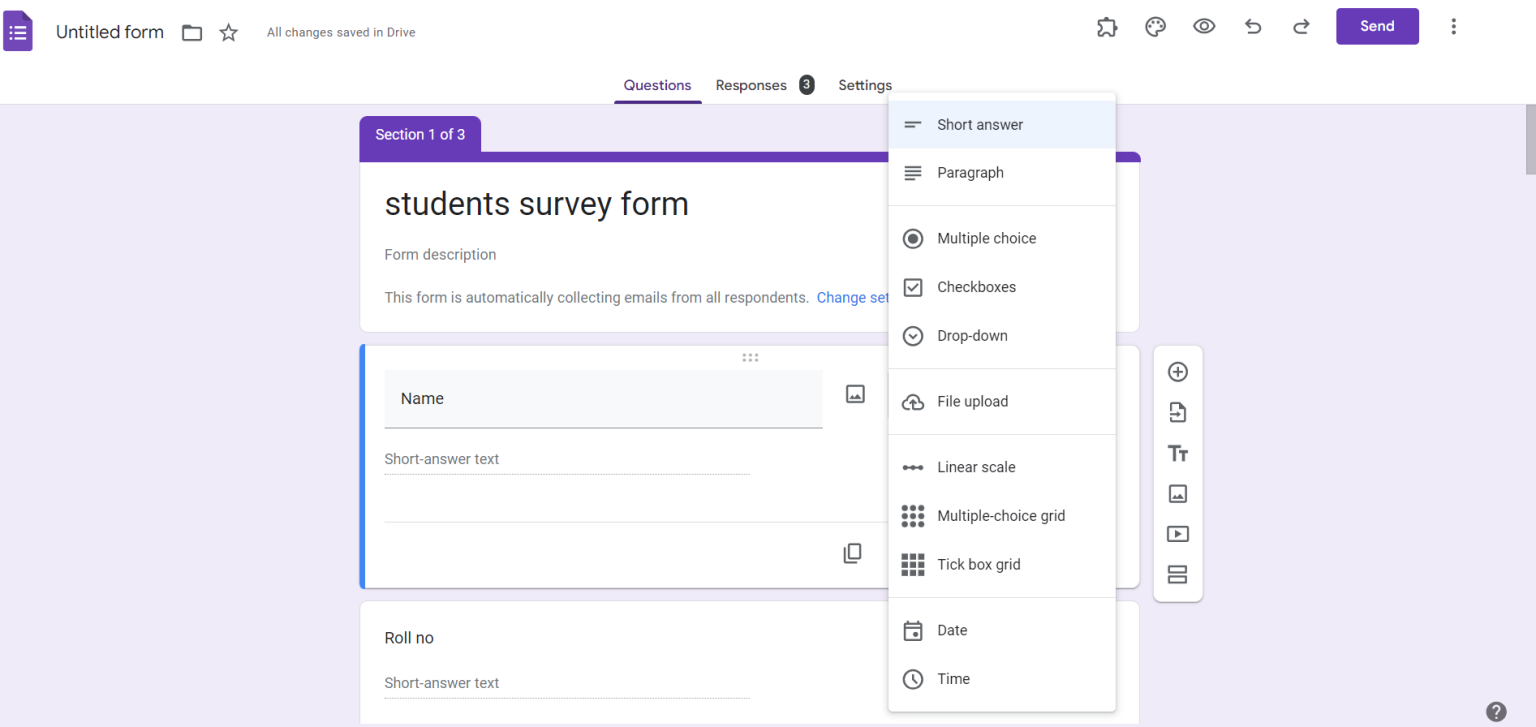Move form using the folder icon

click(x=192, y=33)
